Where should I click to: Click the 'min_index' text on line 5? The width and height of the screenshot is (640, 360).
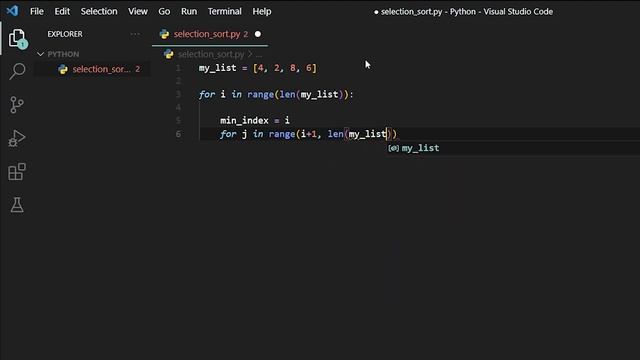point(244,121)
